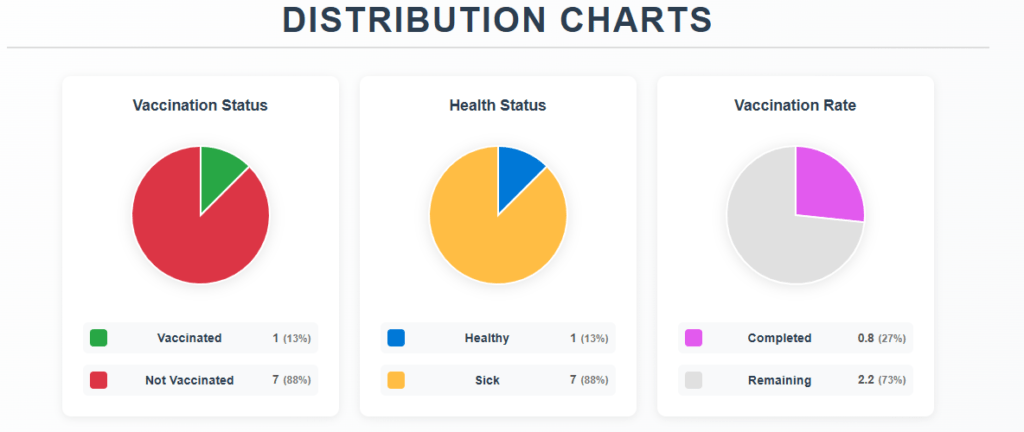1024x432 pixels.
Task: Click the Remaining legend label
Action: coord(780,380)
